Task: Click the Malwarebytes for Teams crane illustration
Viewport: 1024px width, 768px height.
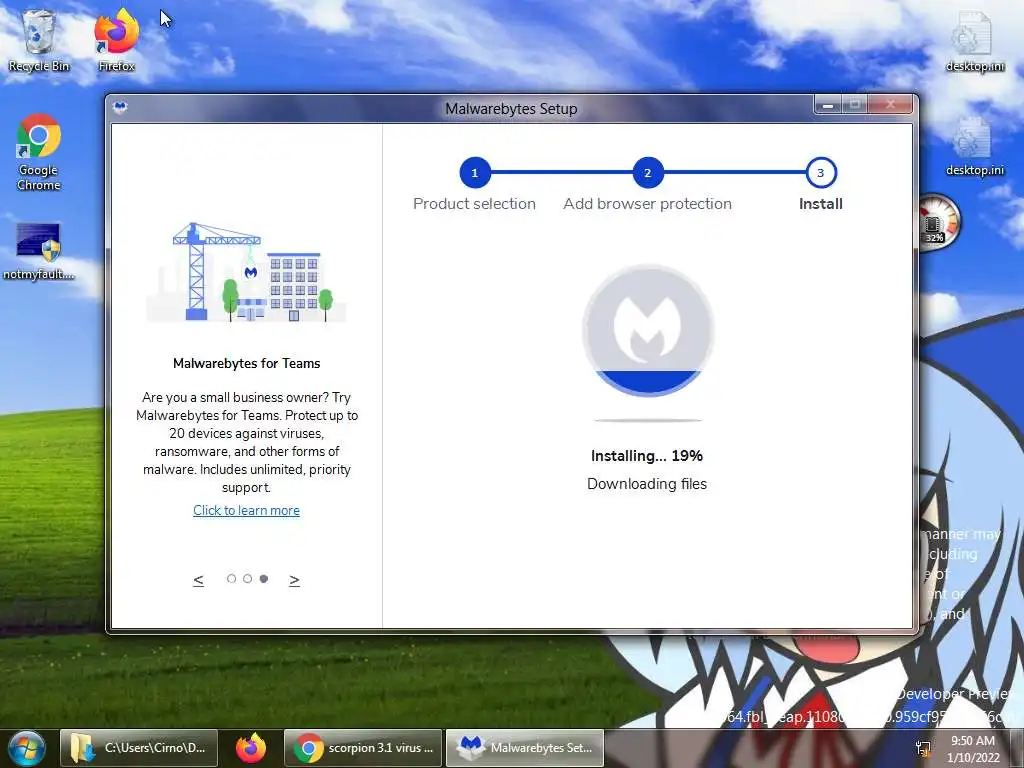Action: point(246,272)
